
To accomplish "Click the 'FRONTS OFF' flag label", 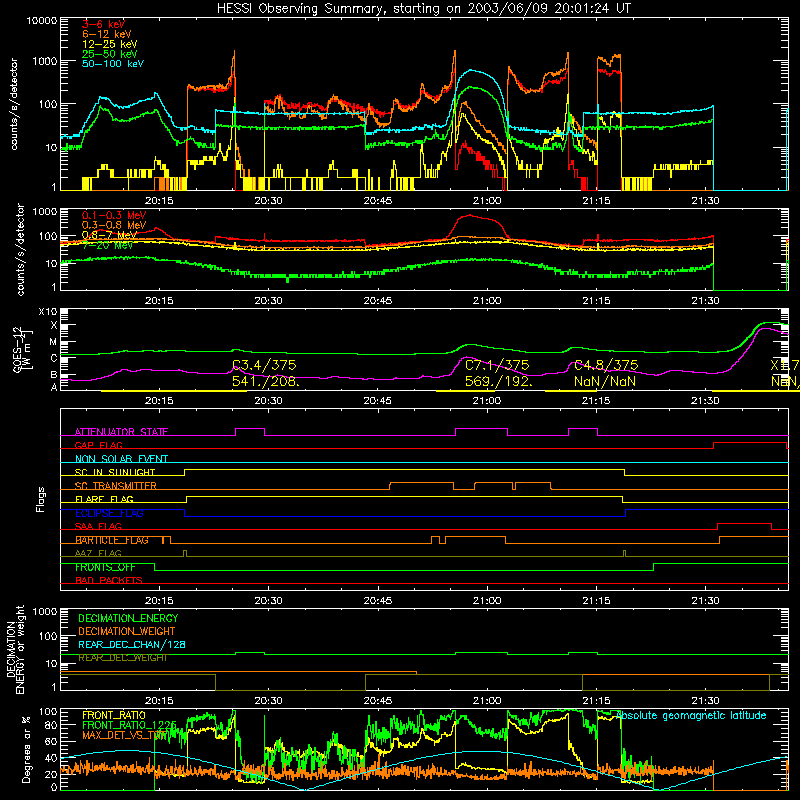I will (x=105, y=567).
